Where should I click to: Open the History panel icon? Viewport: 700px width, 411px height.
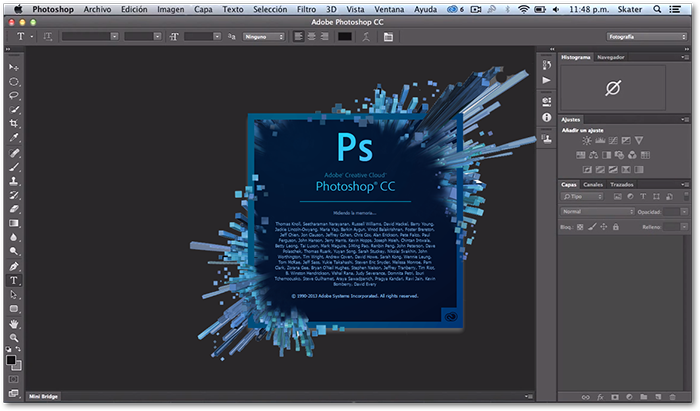546,65
